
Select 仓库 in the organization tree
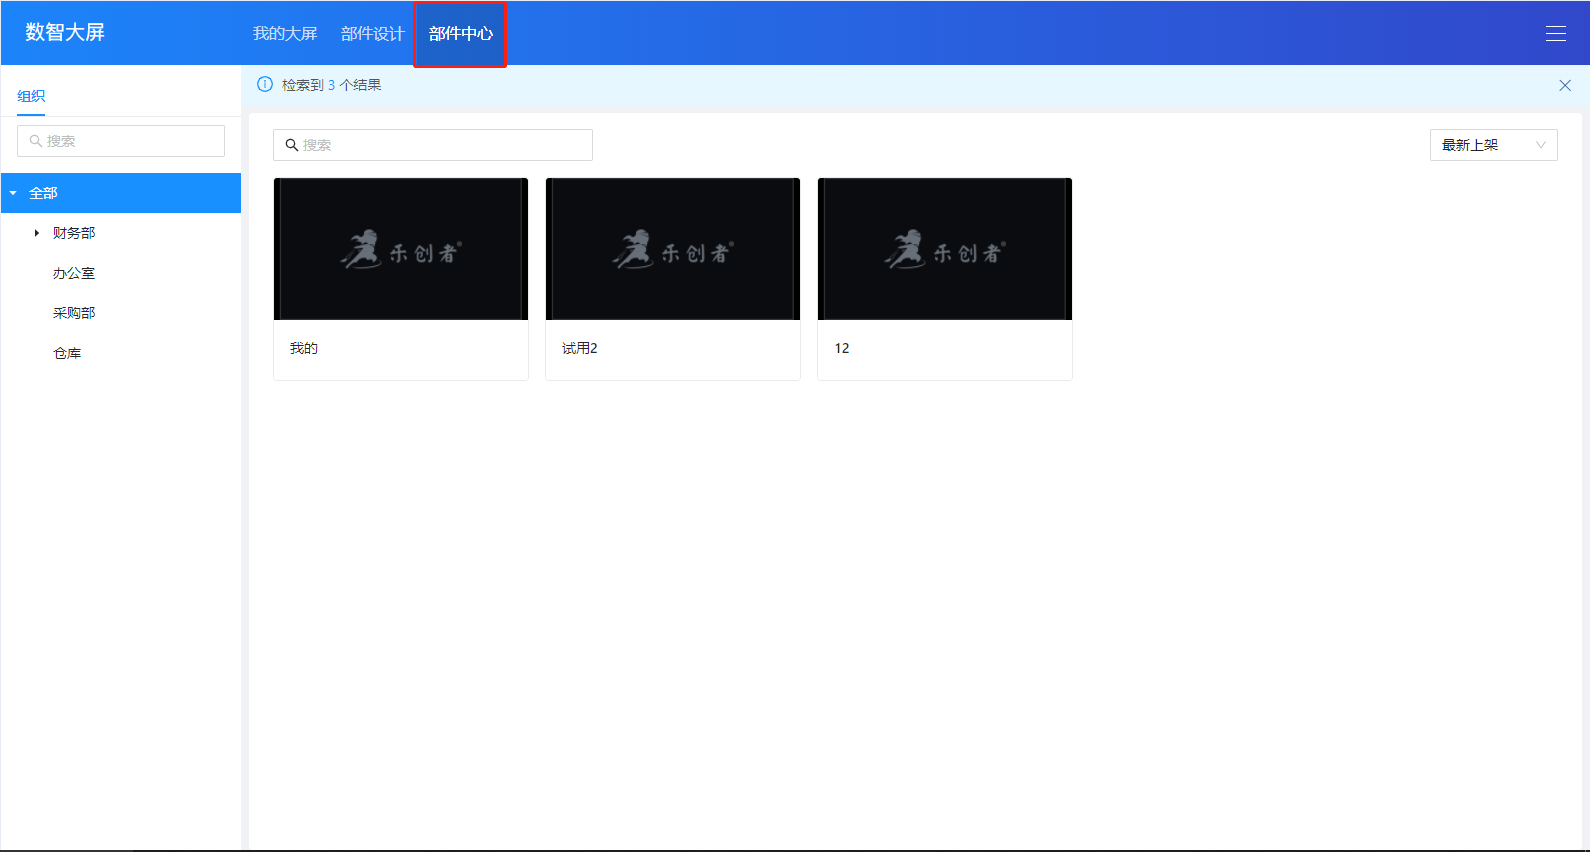67,353
